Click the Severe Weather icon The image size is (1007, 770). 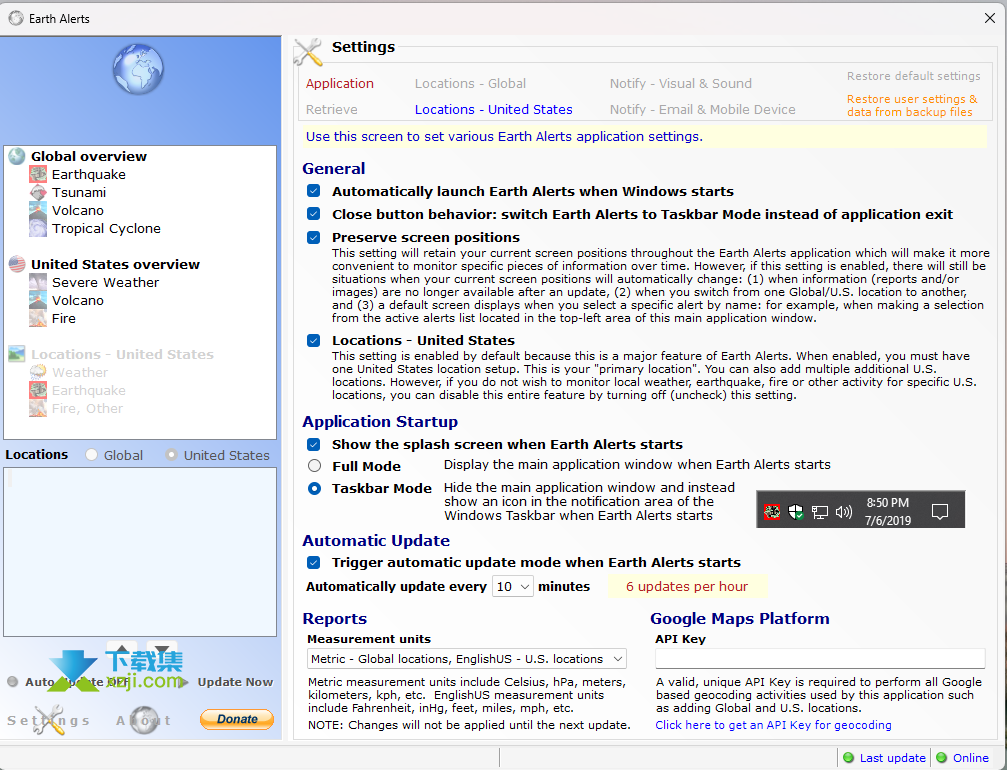coord(38,282)
